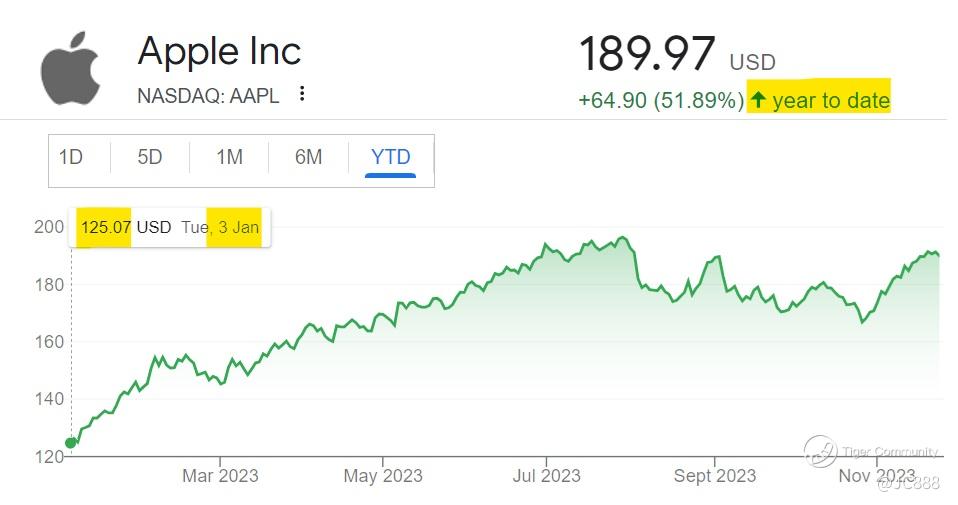Click the NASDAQ: AAPL ticker label
The width and height of the screenshot is (958, 505).
click(x=208, y=95)
